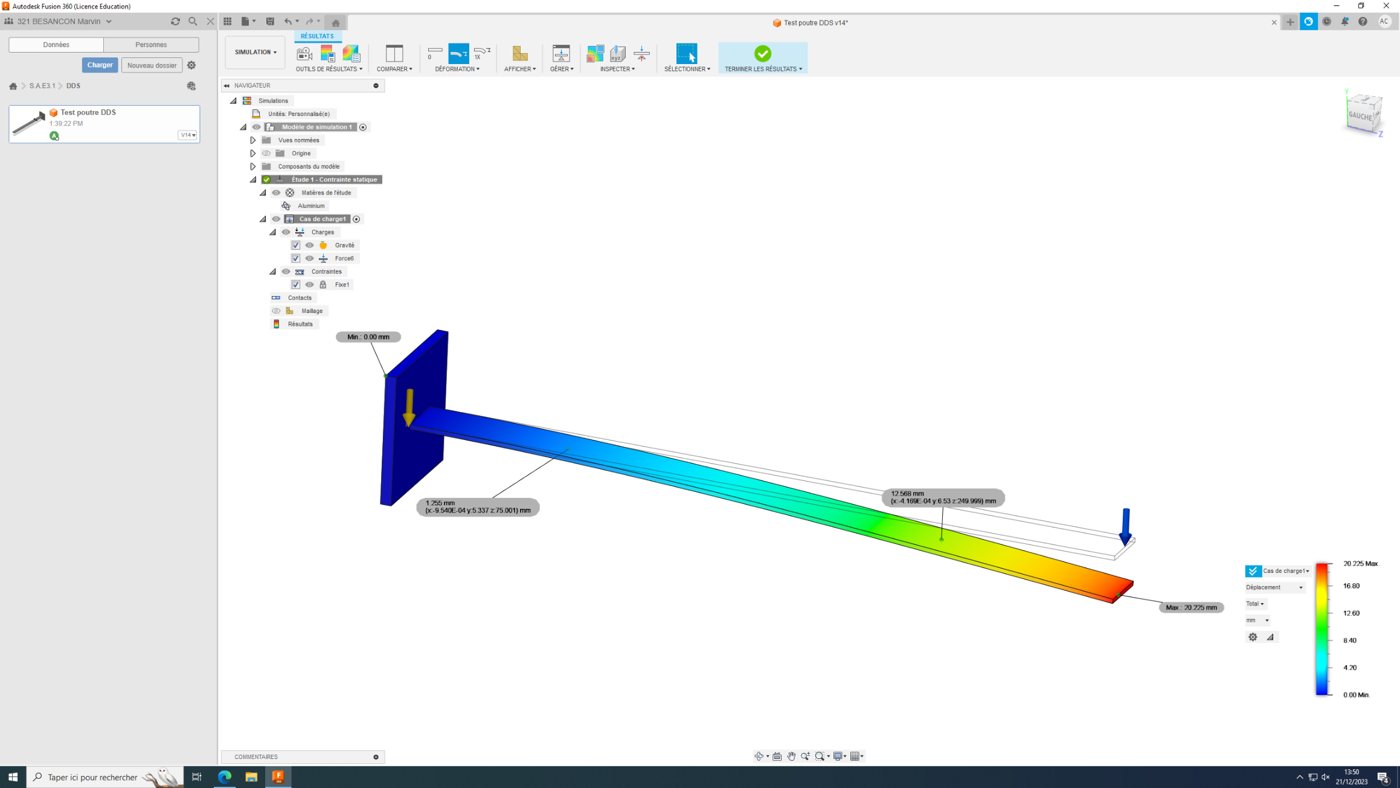Uncheck the Force6 load checkbox

point(296,258)
